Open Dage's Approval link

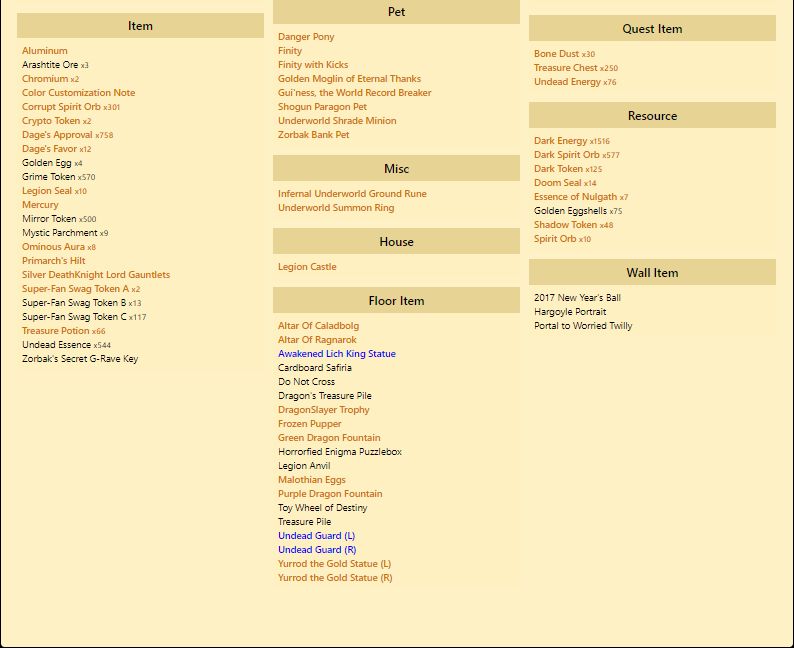[57, 135]
